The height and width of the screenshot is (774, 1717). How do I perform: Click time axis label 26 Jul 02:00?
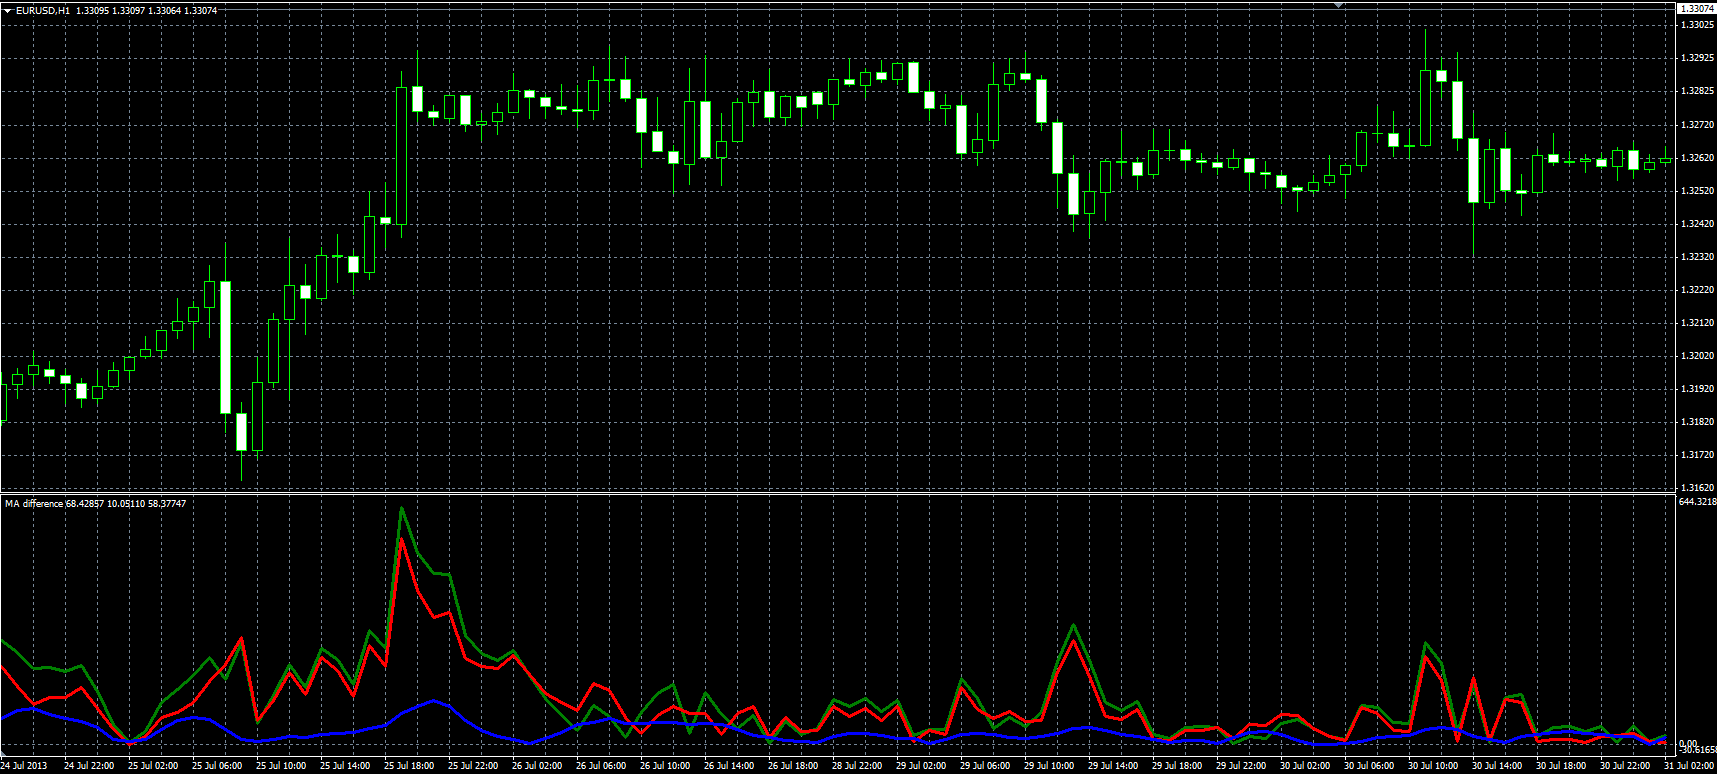[x=537, y=766]
